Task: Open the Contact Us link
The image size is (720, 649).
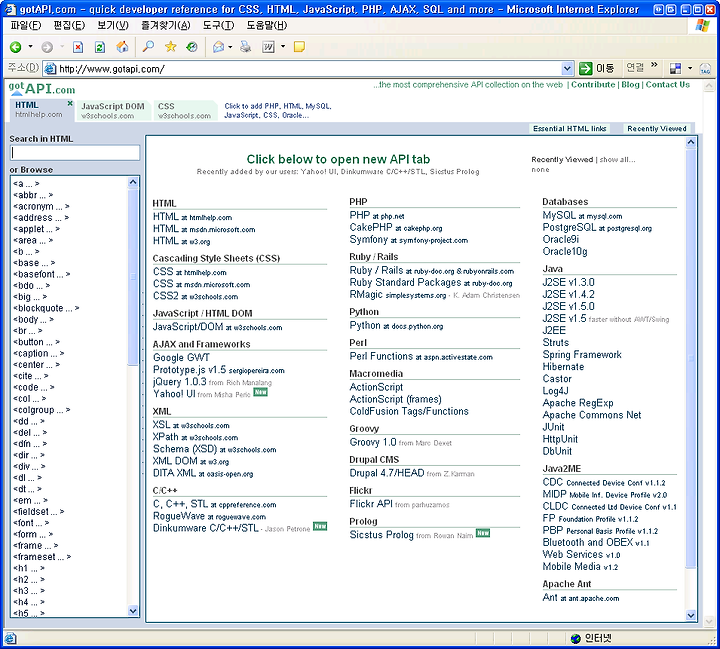Action: [x=668, y=85]
